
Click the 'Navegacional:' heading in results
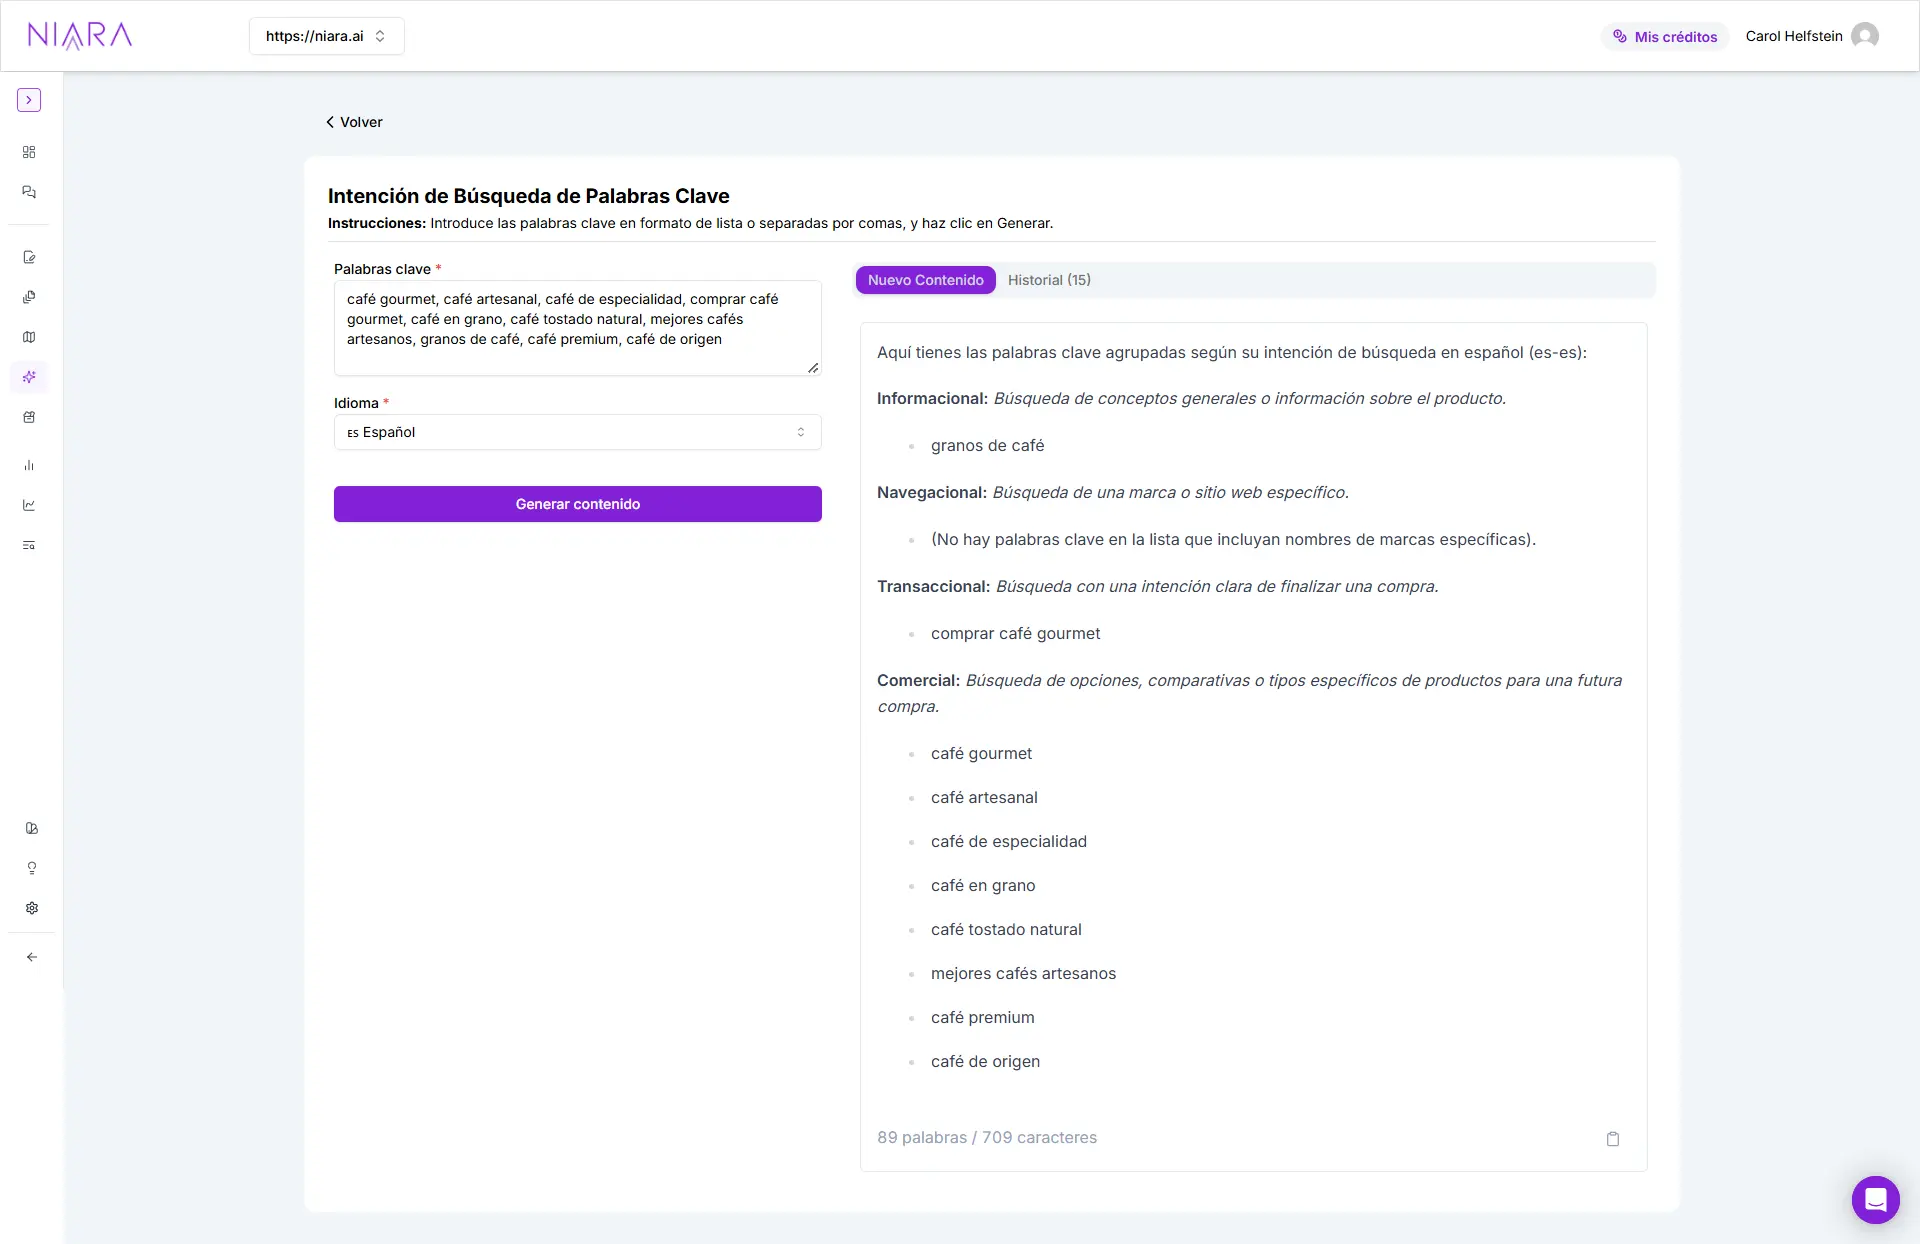click(x=932, y=492)
